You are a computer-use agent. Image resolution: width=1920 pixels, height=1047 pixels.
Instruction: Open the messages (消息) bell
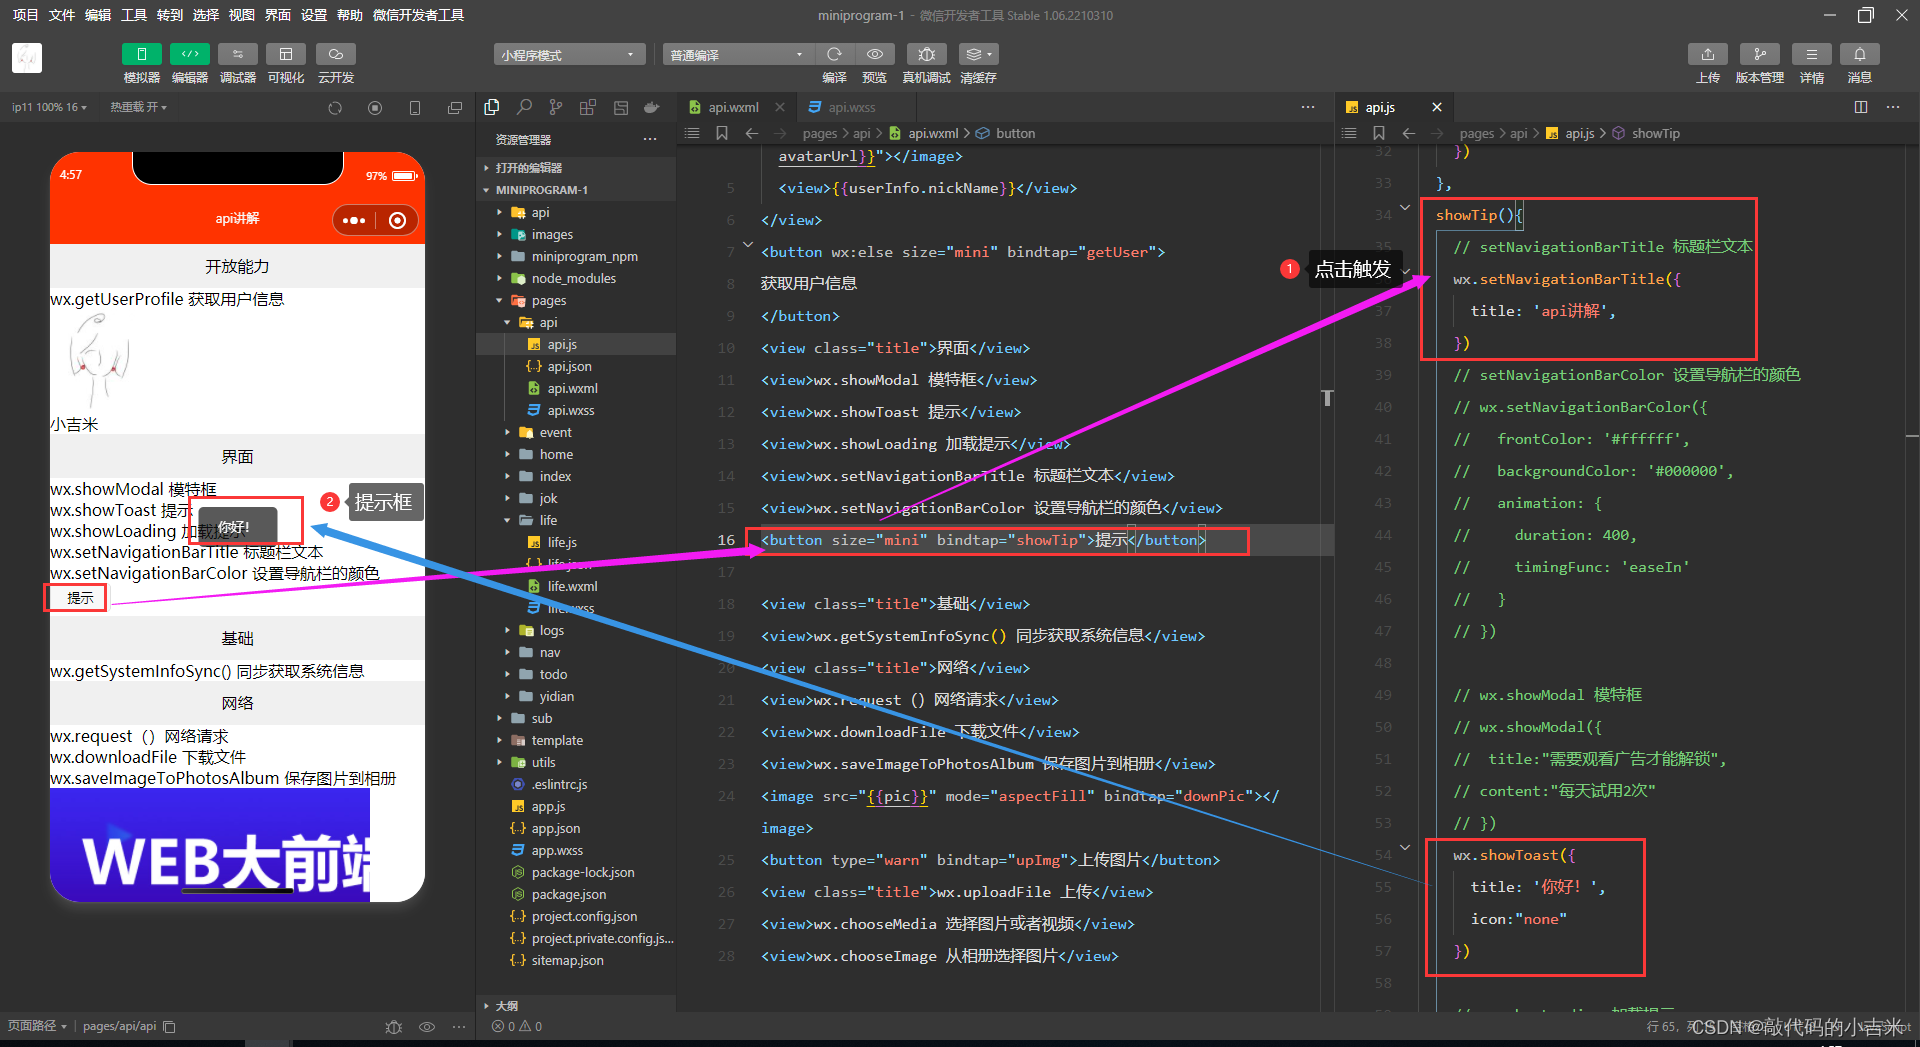tap(1860, 54)
